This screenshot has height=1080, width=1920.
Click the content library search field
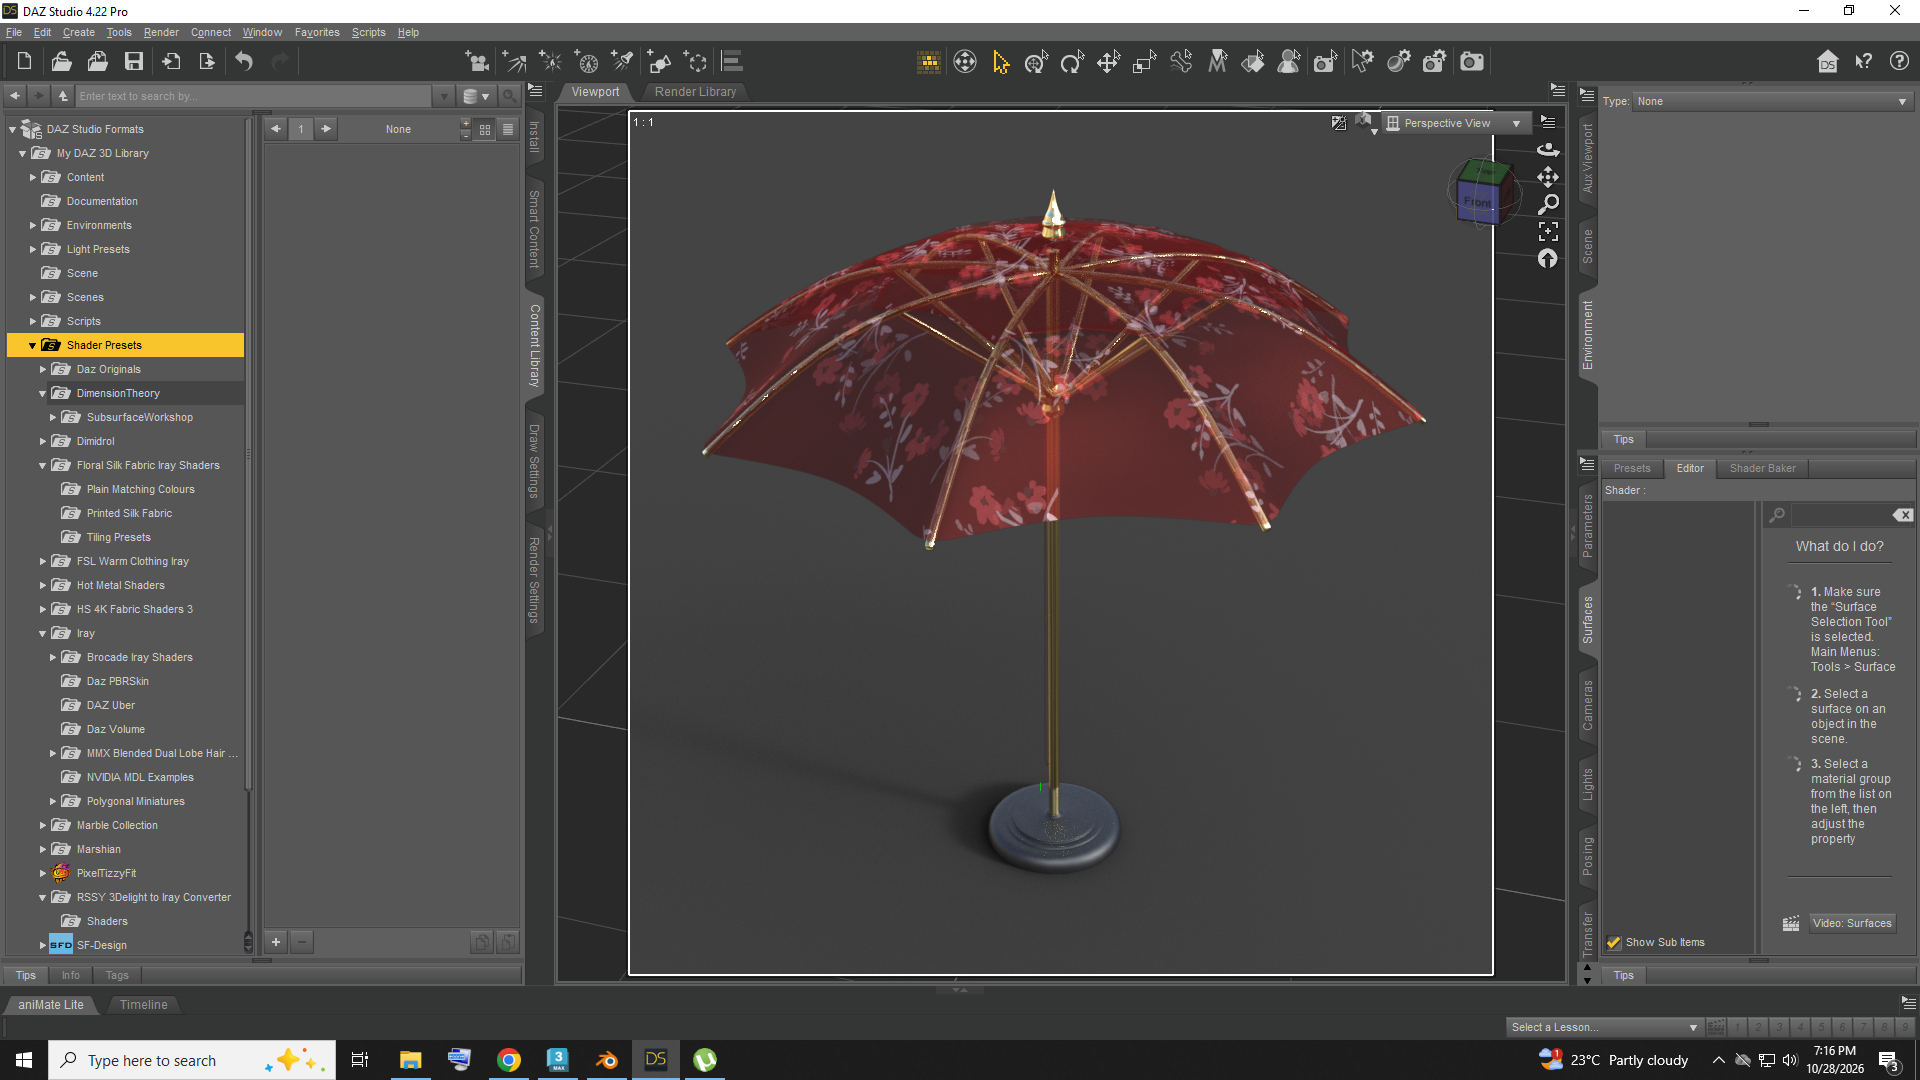pos(255,96)
